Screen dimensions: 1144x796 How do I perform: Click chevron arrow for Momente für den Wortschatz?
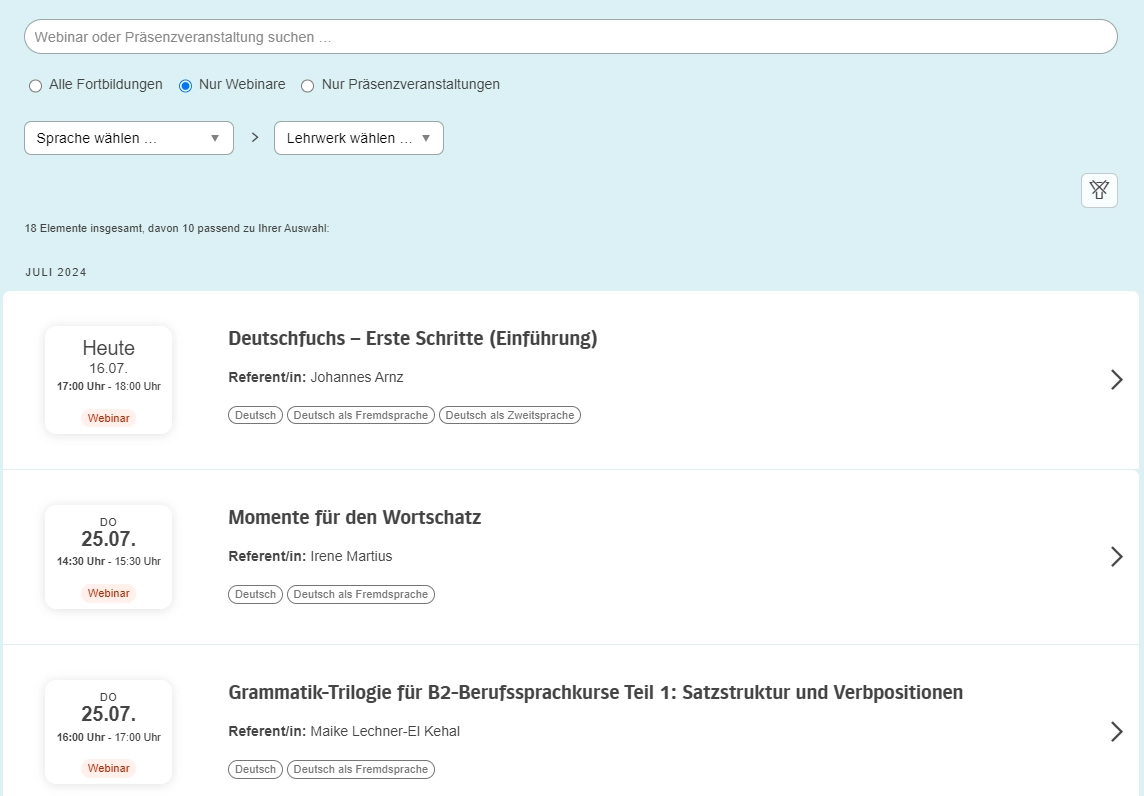click(x=1117, y=556)
